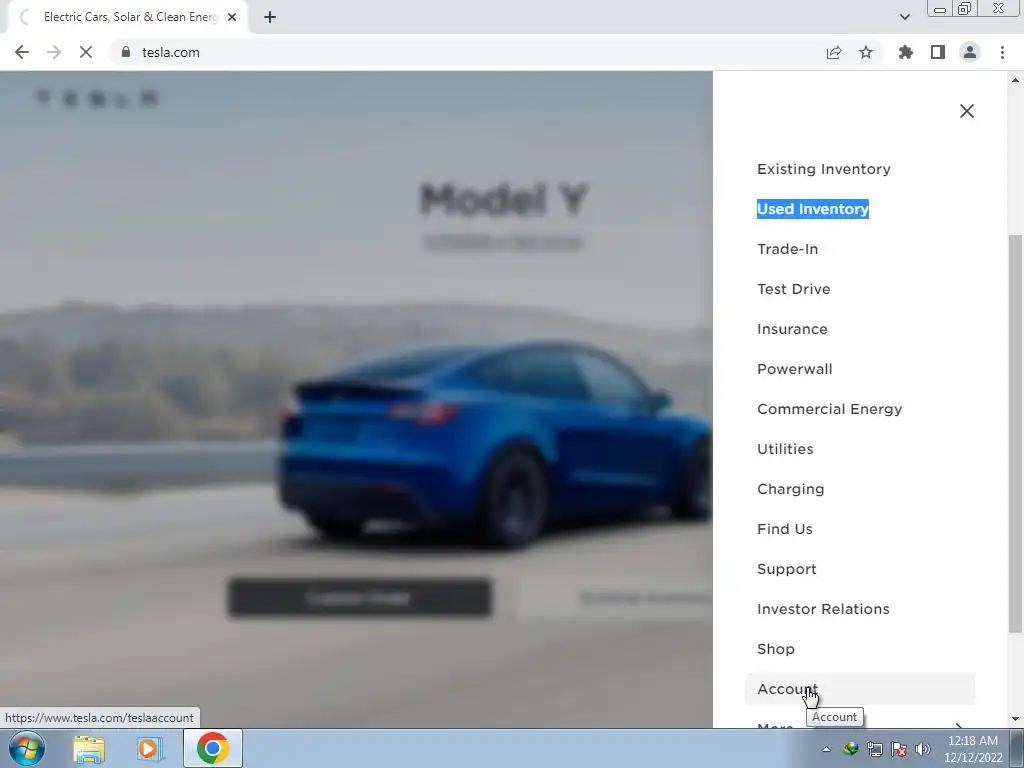
Task: Close the Electric Cars tab
Action: [x=232, y=17]
